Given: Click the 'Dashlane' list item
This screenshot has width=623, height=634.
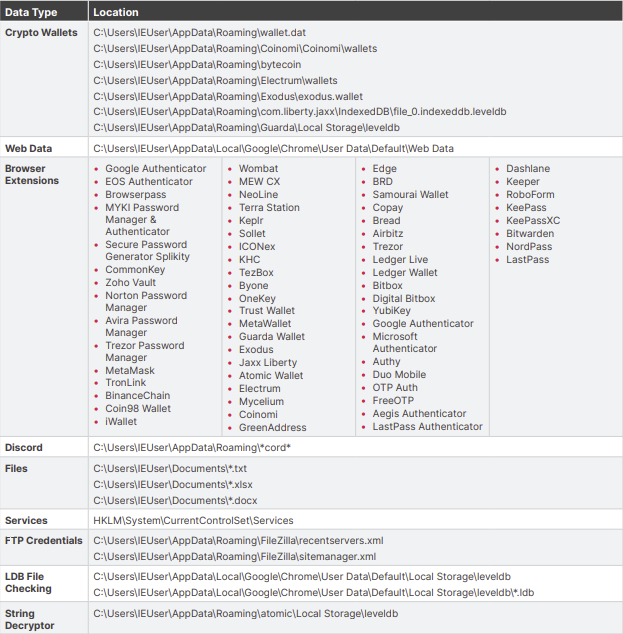Looking at the screenshot, I should point(528,169).
